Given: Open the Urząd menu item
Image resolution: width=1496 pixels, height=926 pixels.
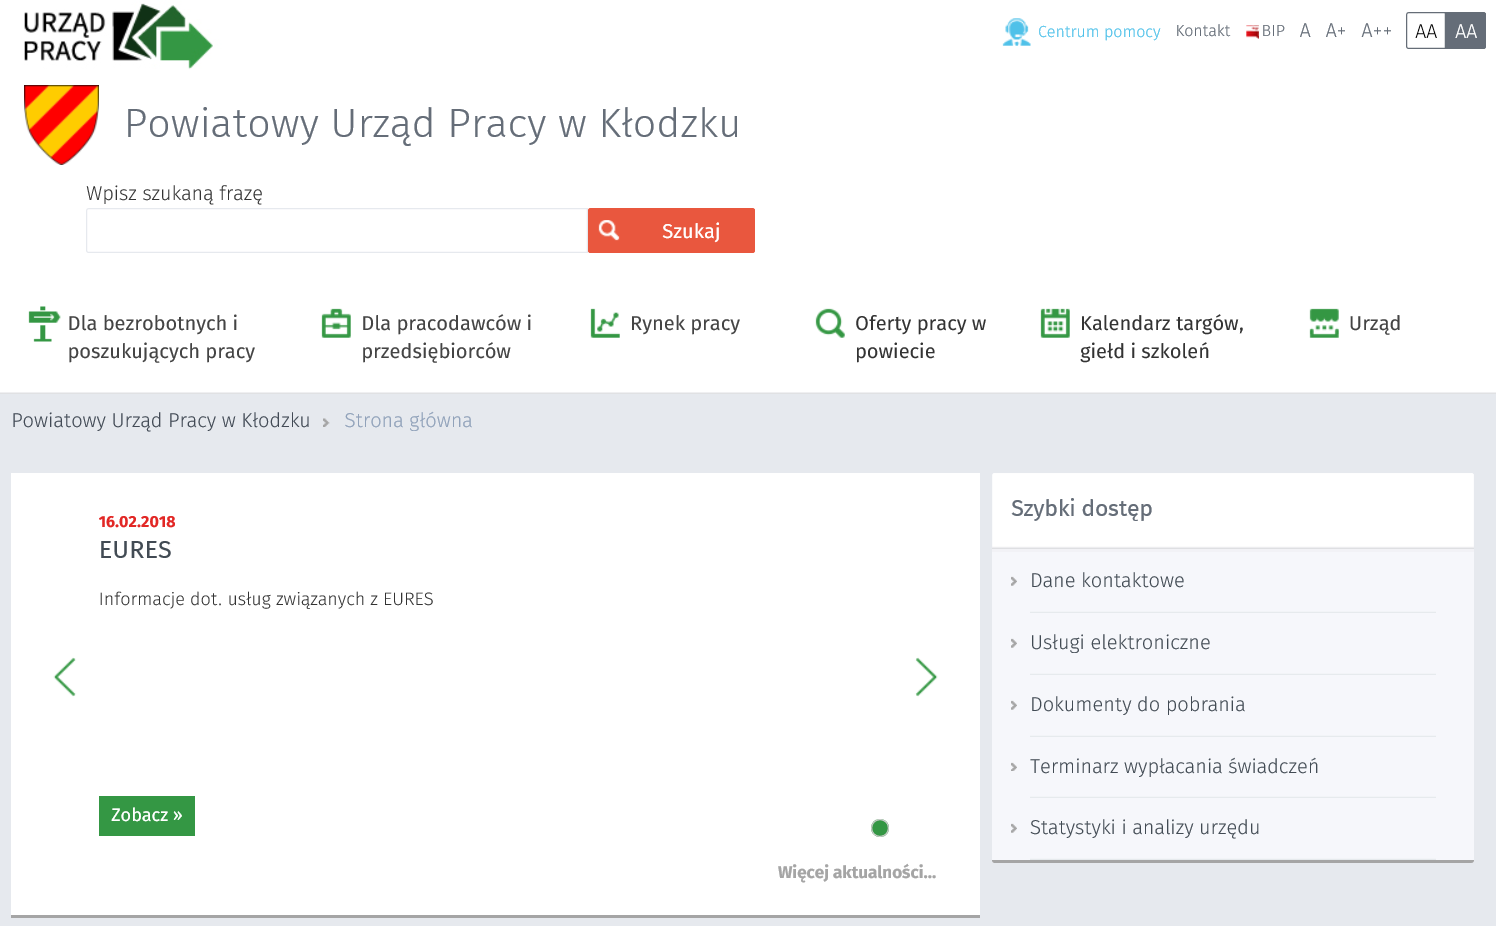Looking at the screenshot, I should click(x=1374, y=324).
